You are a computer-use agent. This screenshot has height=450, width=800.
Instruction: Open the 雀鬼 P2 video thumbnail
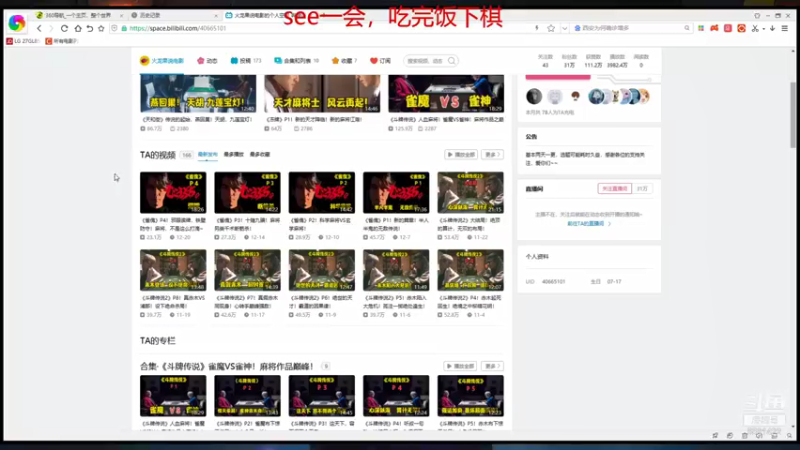coord(322,192)
